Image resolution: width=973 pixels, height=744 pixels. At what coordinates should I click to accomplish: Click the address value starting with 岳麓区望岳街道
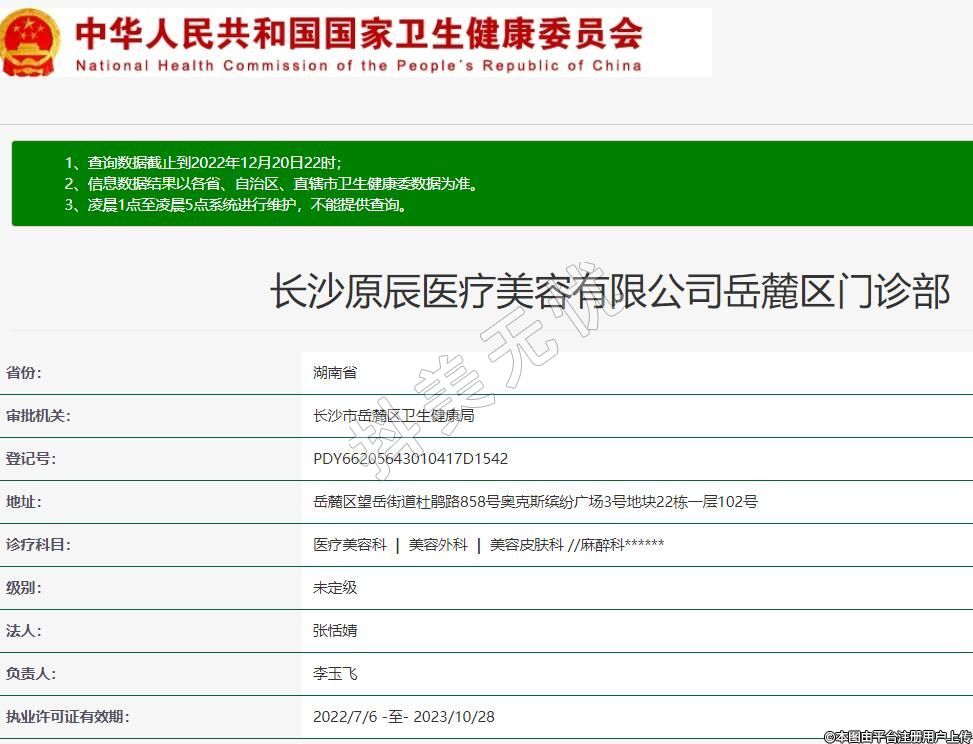pos(535,502)
